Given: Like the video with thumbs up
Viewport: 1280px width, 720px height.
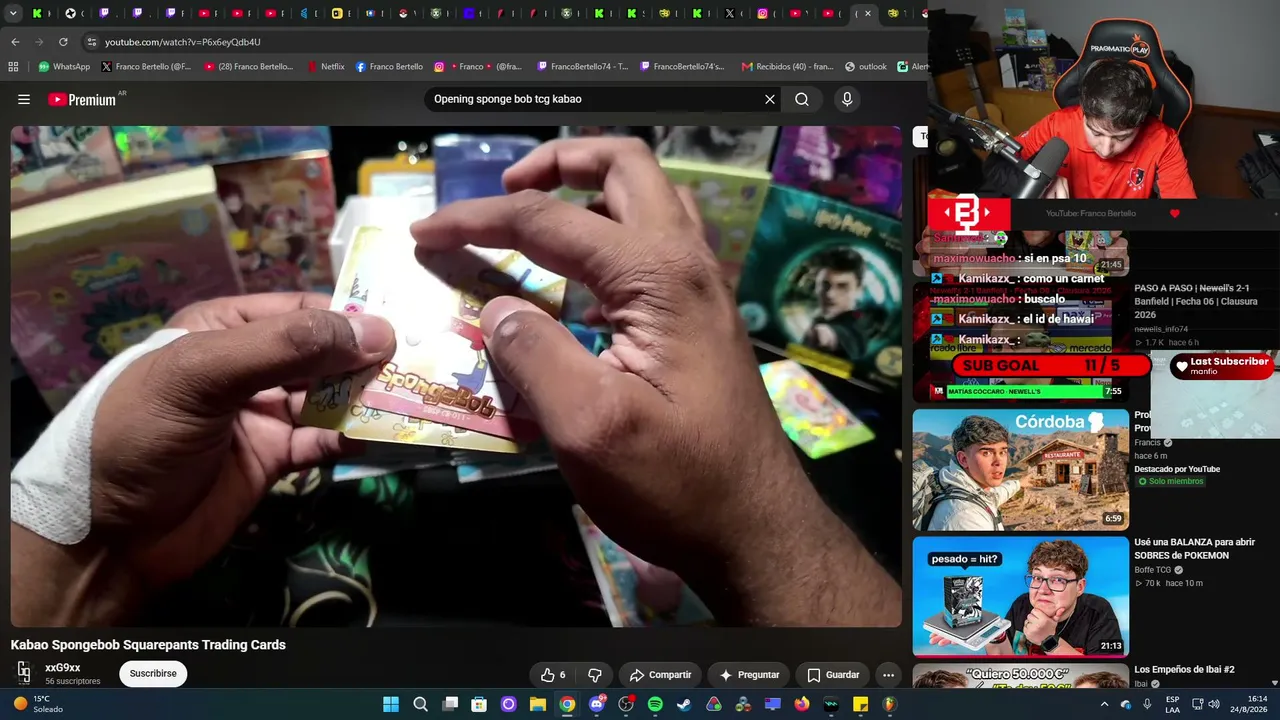Looking at the screenshot, I should pyautogui.click(x=553, y=675).
